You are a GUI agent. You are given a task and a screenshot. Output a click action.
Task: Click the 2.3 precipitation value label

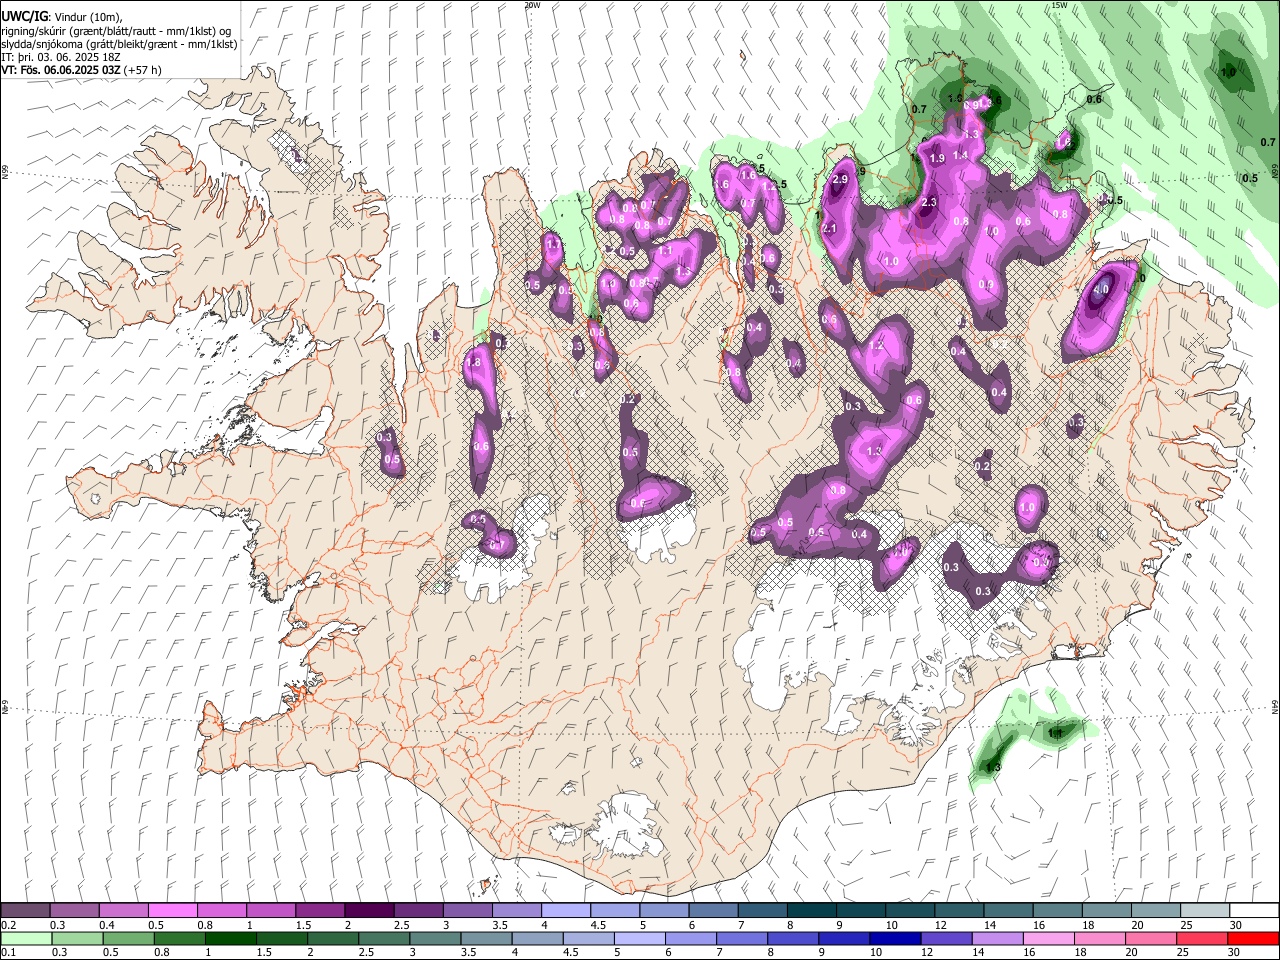(928, 203)
